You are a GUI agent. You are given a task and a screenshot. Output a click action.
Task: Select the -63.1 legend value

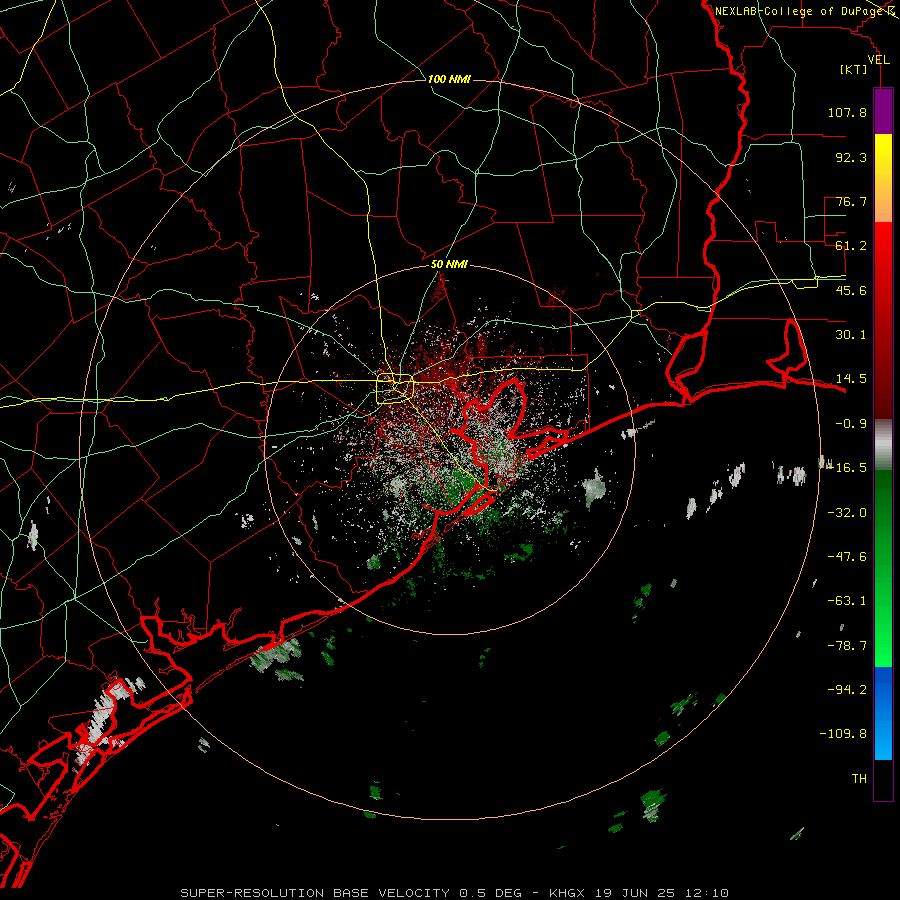tap(847, 601)
